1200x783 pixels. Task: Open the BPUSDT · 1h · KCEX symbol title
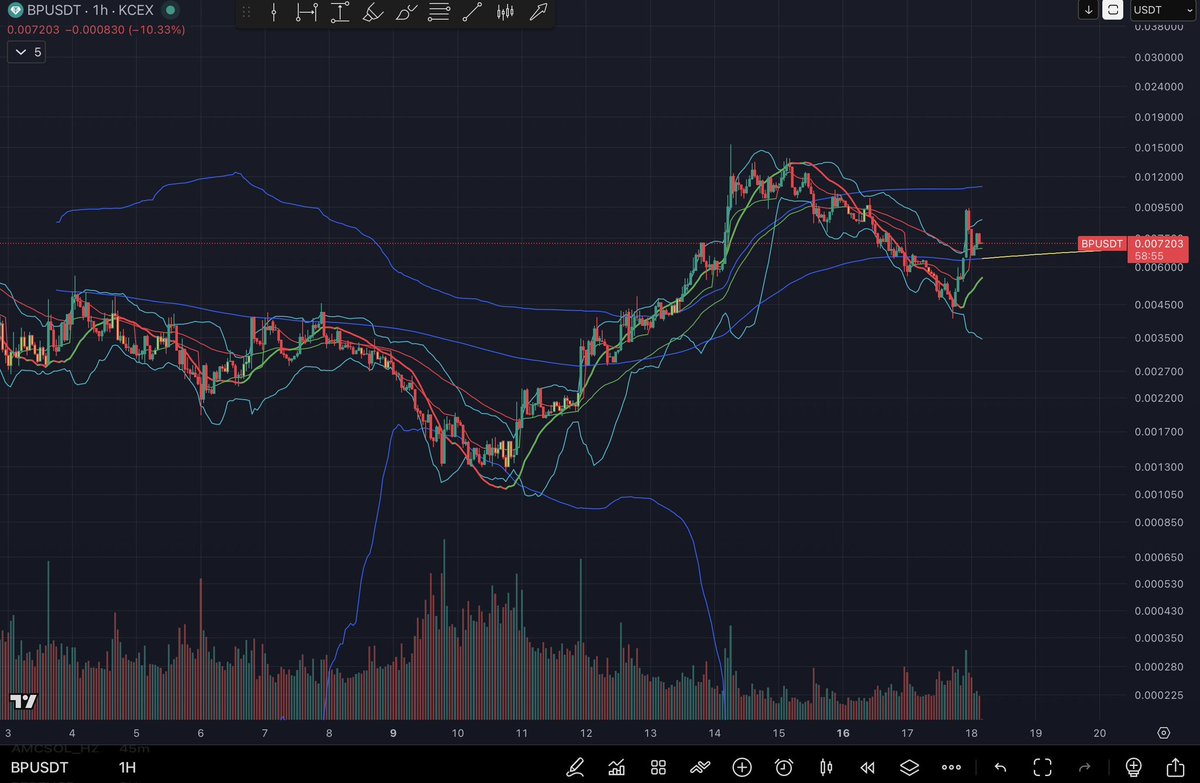point(91,11)
